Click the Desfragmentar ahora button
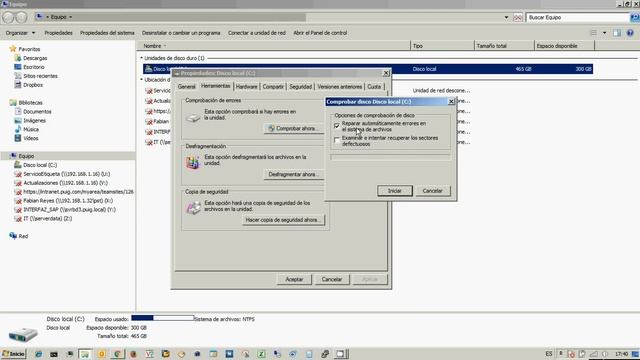 point(293,174)
